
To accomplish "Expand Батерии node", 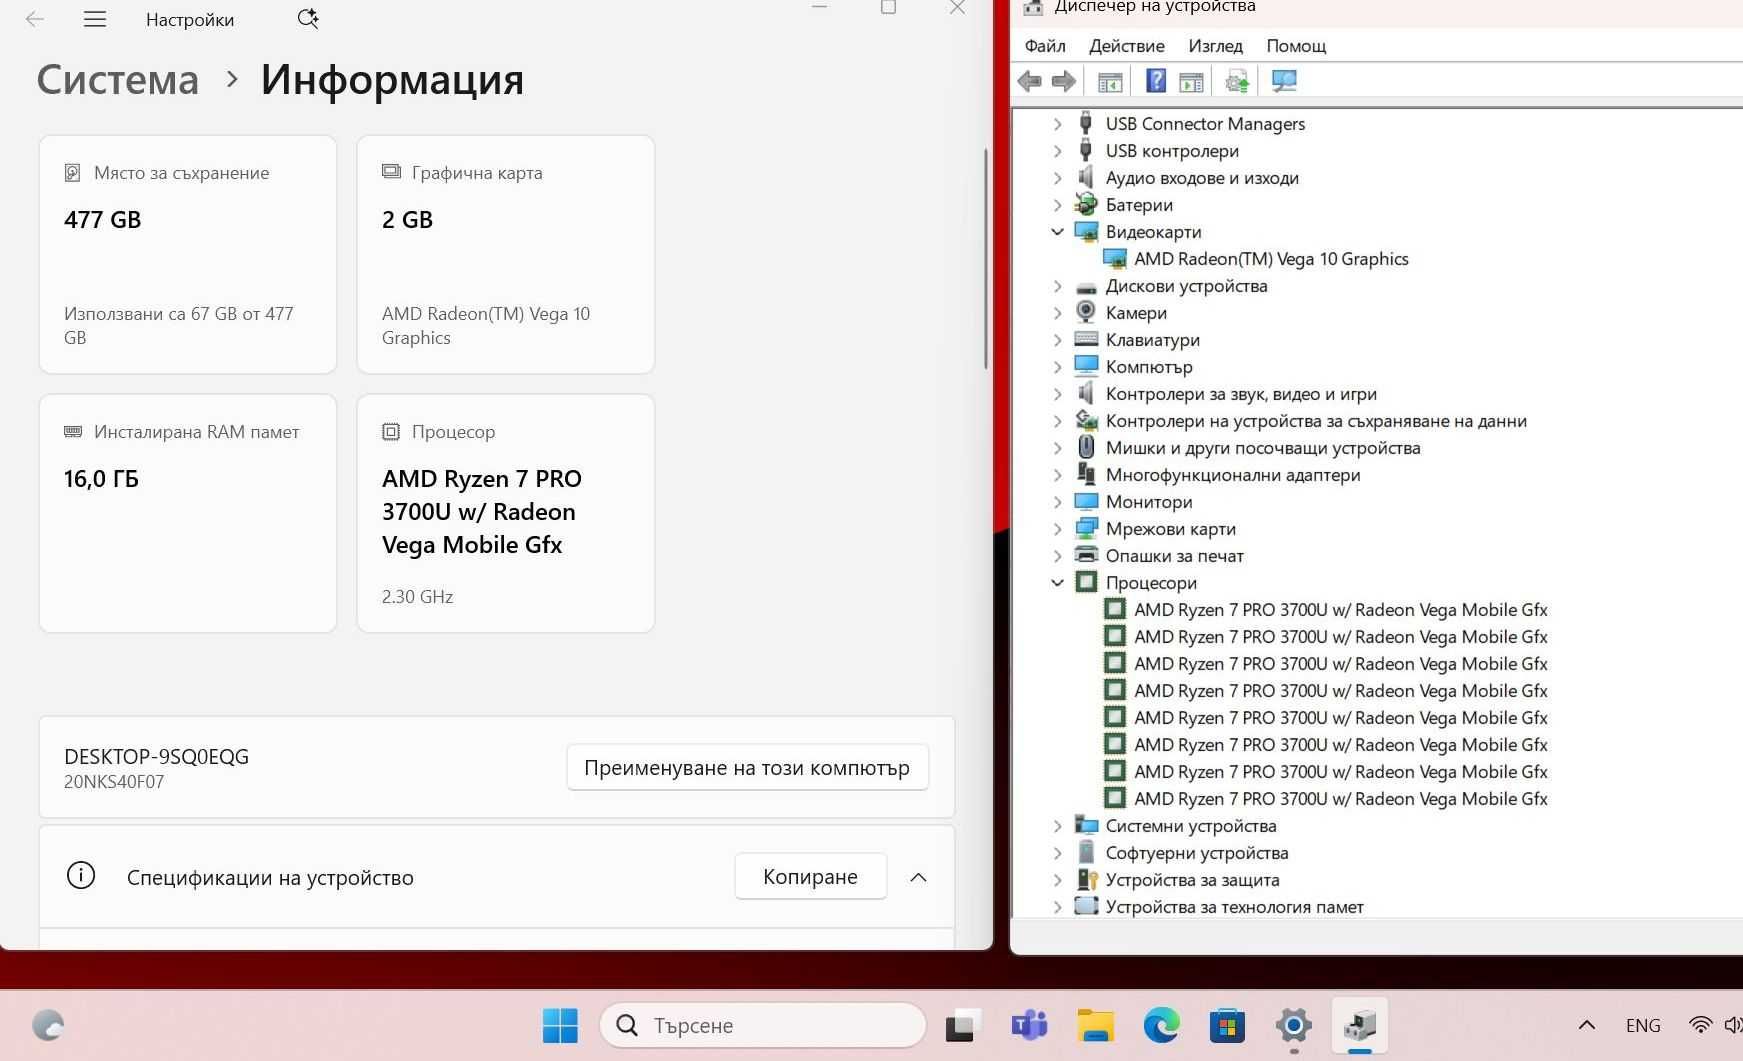I will (x=1058, y=205).
